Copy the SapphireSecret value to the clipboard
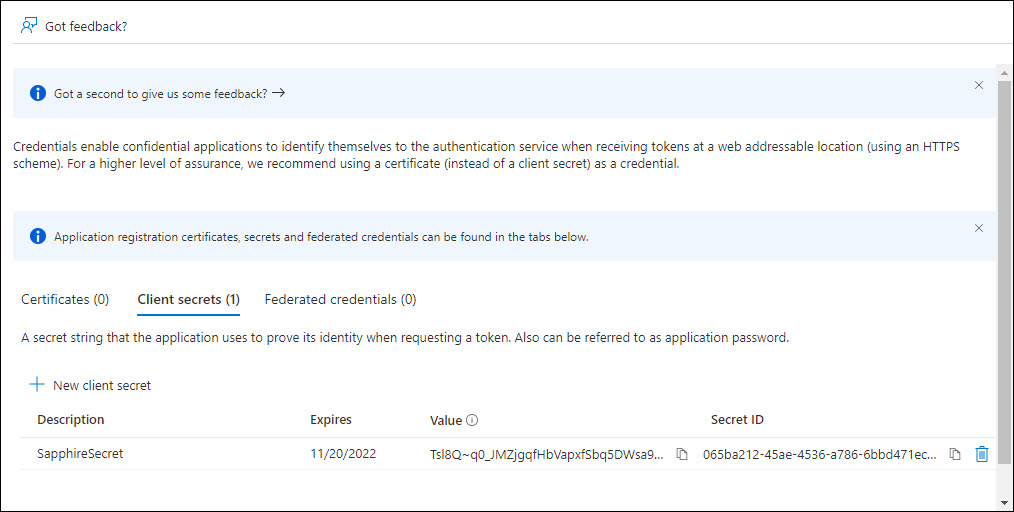 point(682,454)
